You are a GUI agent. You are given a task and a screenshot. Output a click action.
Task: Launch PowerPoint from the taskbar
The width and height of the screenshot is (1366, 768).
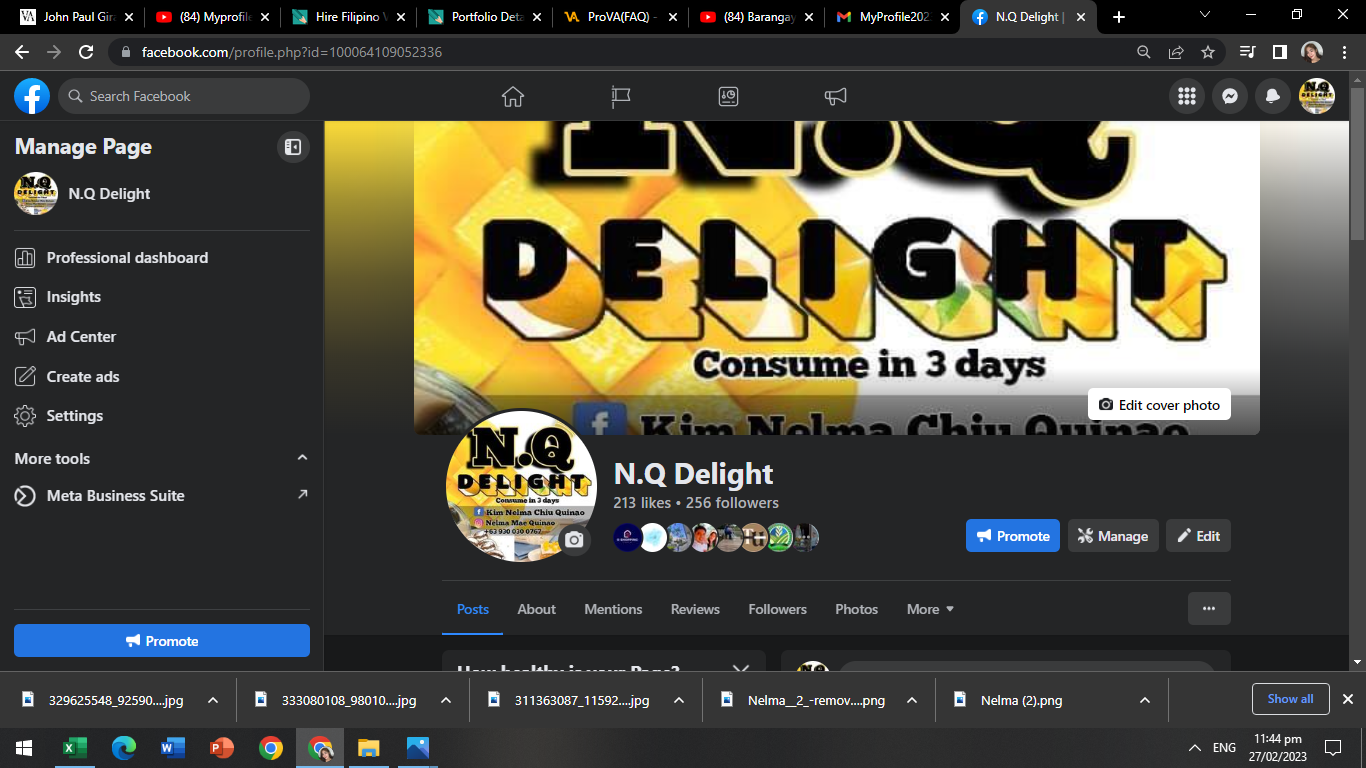coord(221,748)
